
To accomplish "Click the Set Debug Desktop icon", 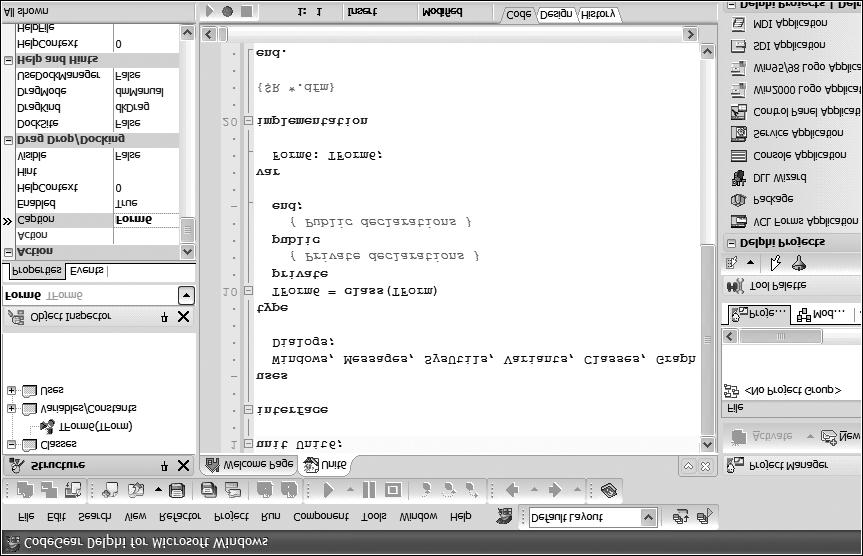I will pyautogui.click(x=705, y=516).
